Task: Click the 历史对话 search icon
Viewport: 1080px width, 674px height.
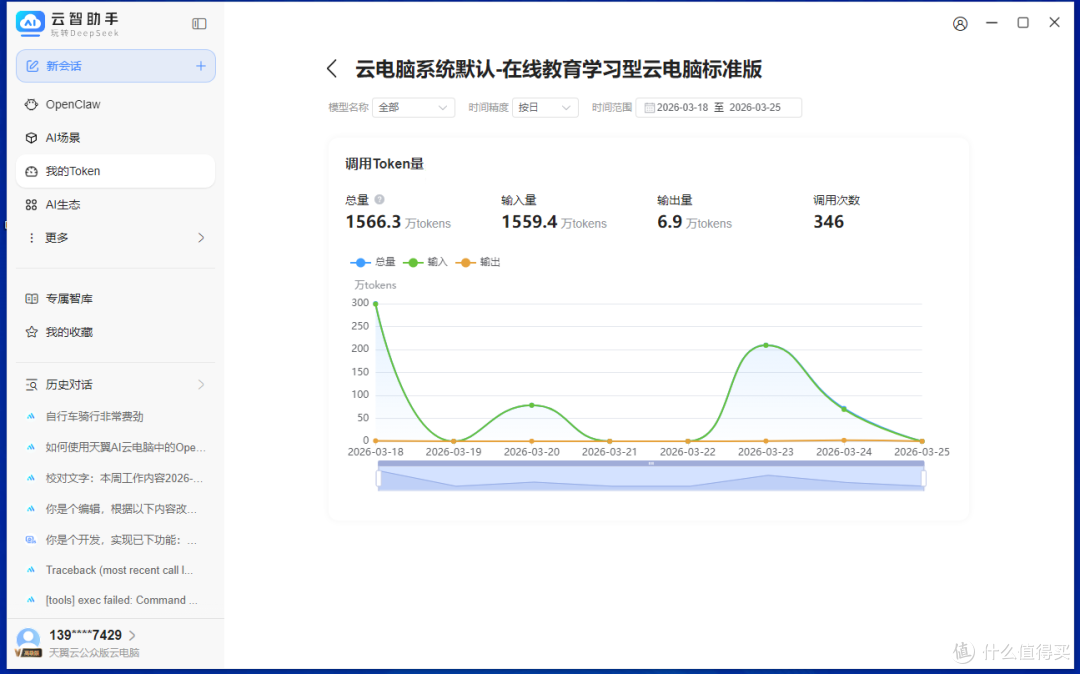Action: 31,385
